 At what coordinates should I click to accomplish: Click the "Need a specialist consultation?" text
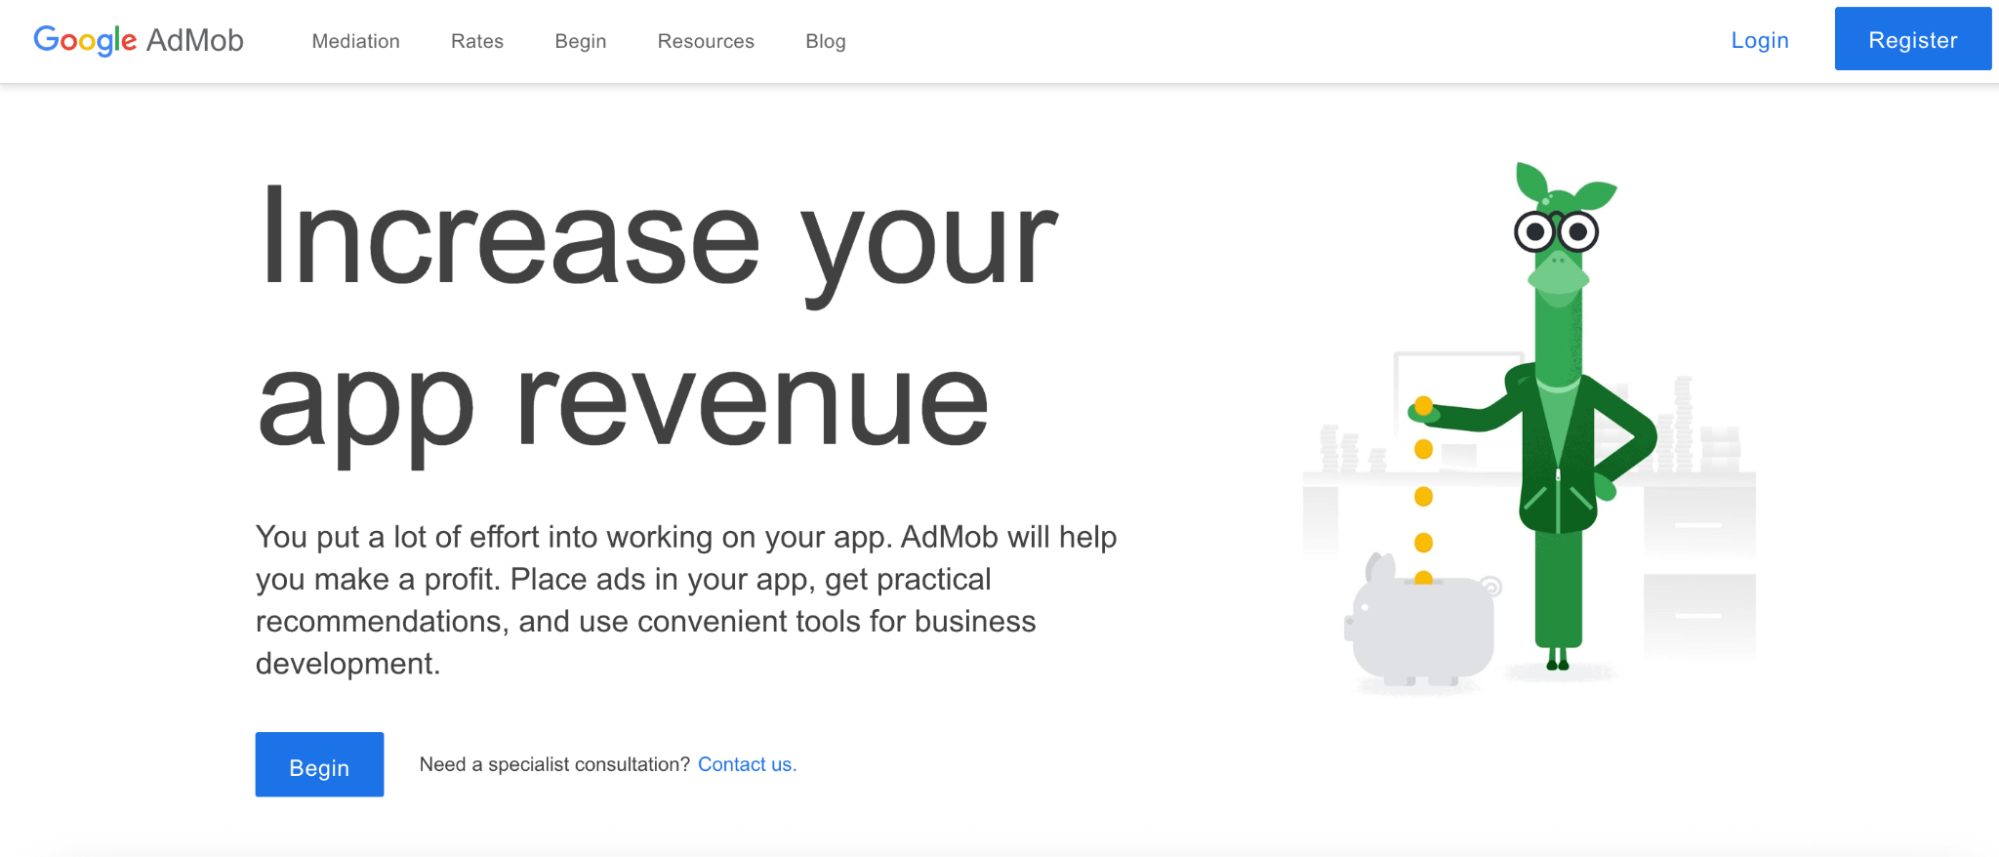point(554,764)
